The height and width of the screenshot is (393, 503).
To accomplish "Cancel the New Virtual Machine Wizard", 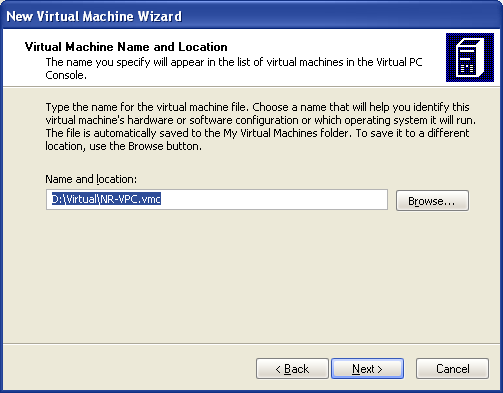I will (x=452, y=369).
